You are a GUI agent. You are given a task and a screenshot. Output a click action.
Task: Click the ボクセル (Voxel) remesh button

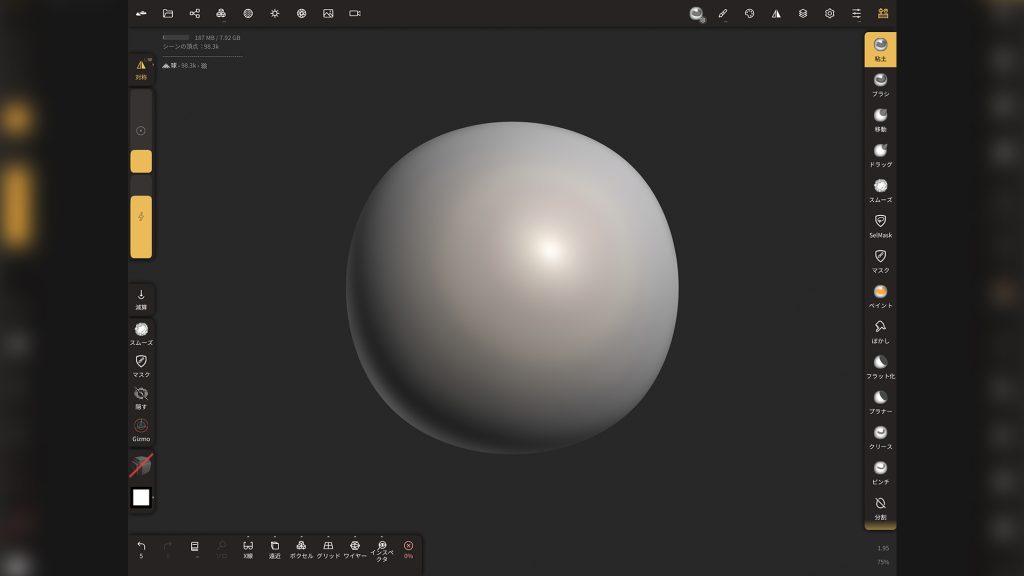pos(301,549)
